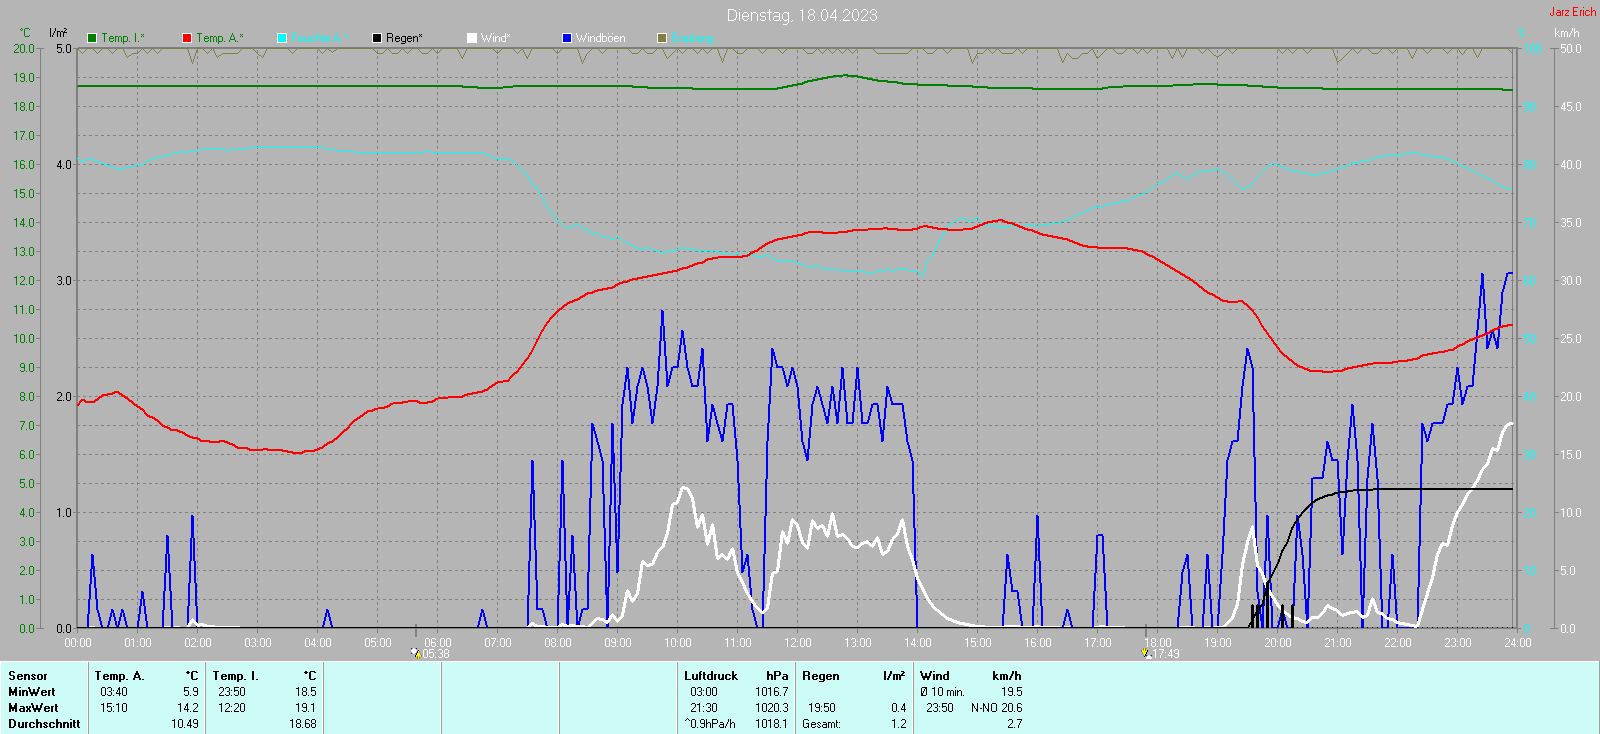This screenshot has width=1600, height=734.
Task: Click the olive Empfang legend swatch
Action: [662, 38]
